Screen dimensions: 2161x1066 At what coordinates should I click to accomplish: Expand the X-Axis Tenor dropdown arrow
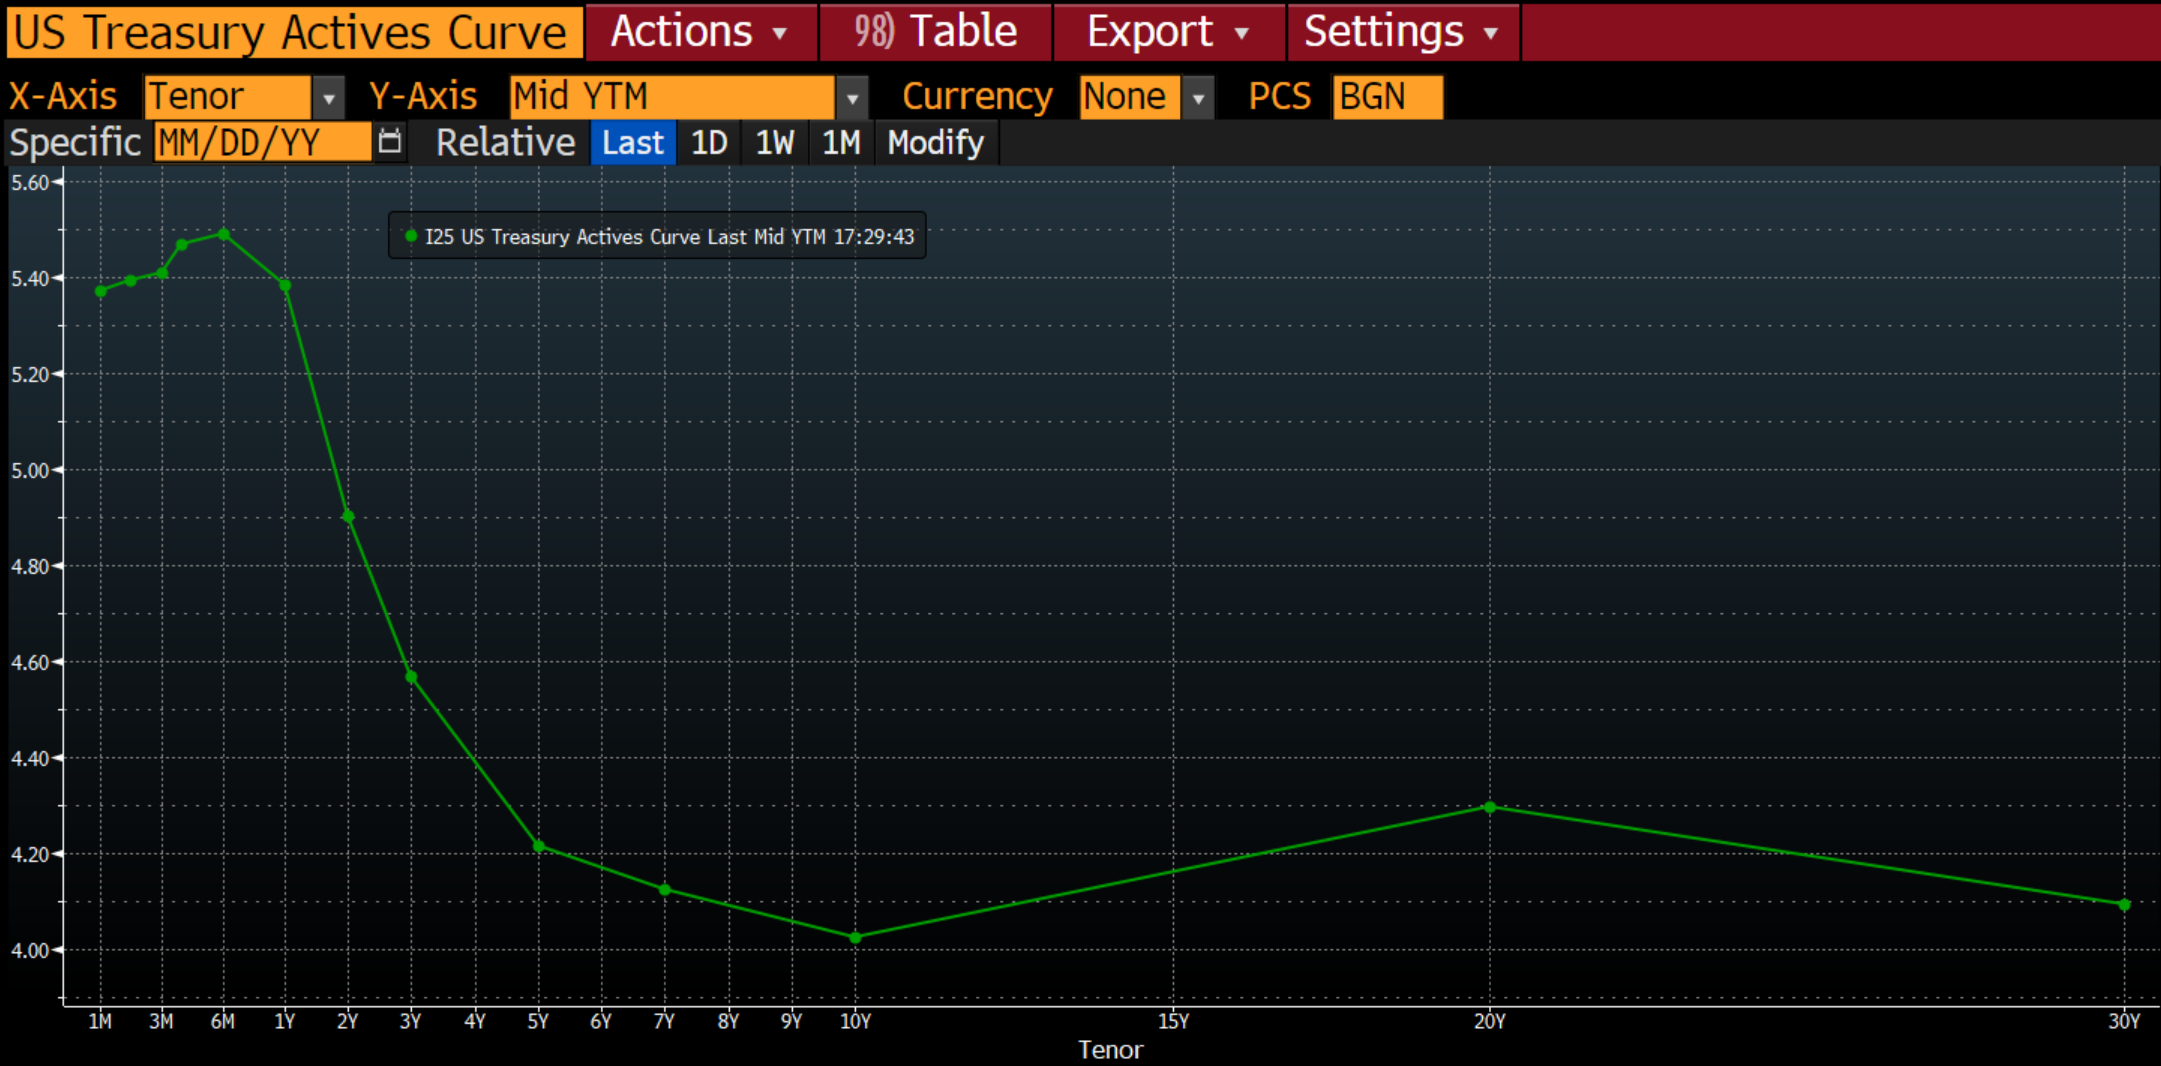click(328, 98)
